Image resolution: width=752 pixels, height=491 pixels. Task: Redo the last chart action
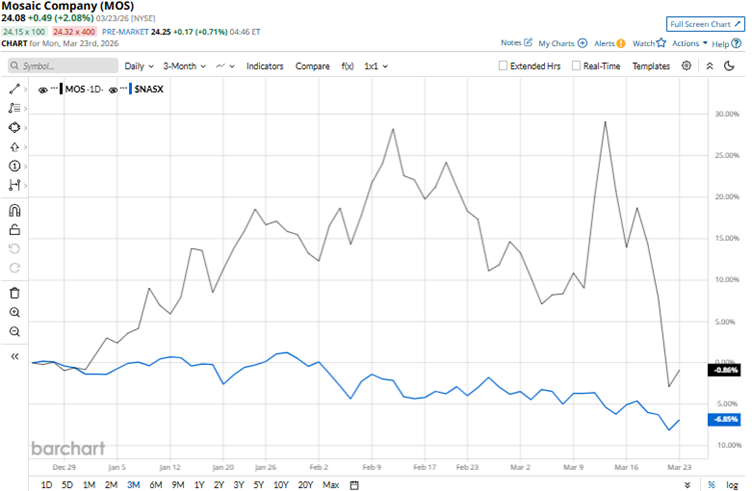[14, 268]
